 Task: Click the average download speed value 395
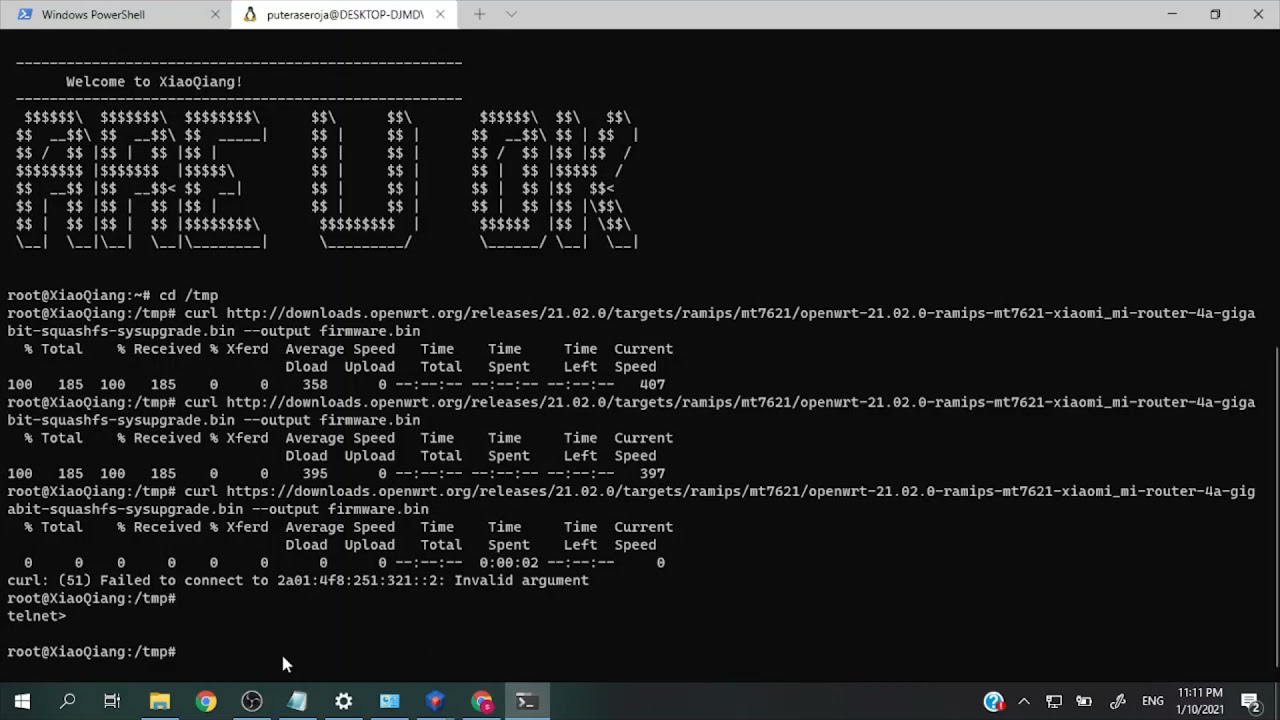[315, 474]
